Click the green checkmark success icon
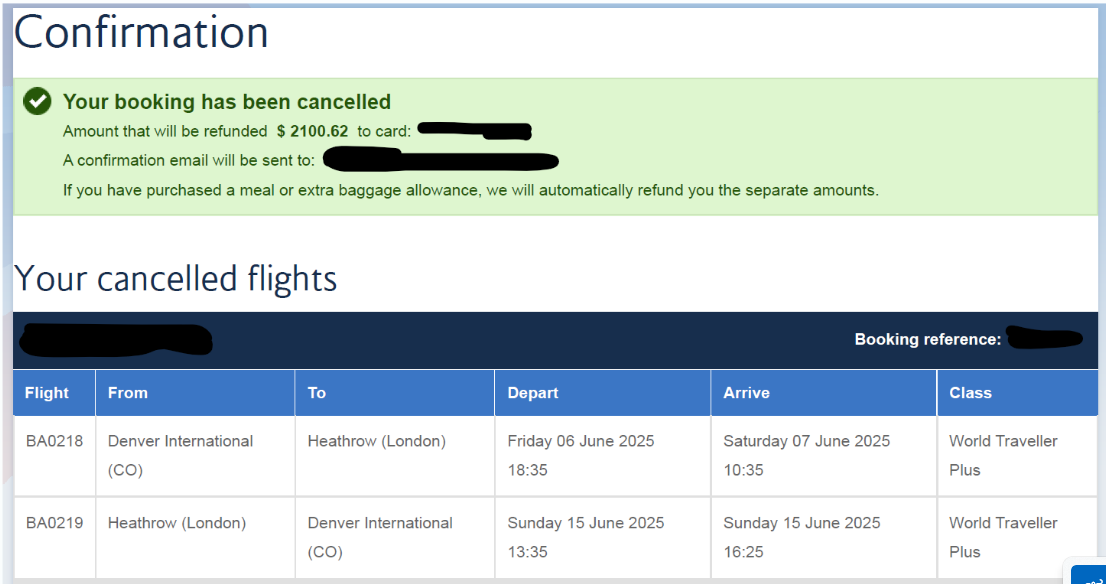This screenshot has width=1106, height=584. (x=37, y=101)
